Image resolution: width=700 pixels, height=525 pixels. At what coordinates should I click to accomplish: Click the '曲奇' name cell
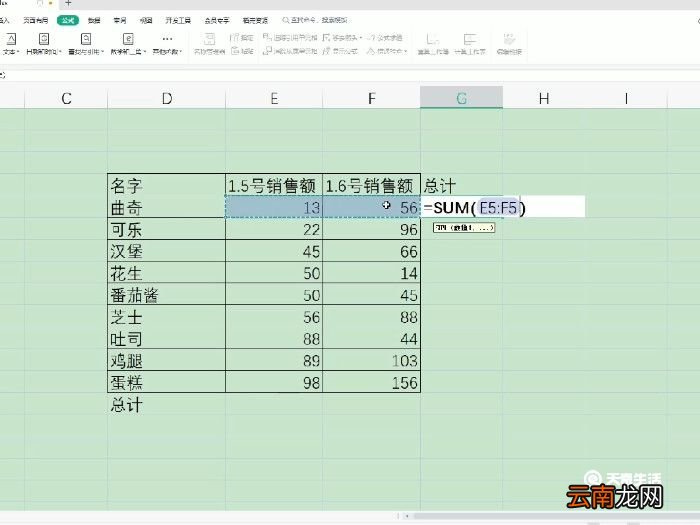167,207
